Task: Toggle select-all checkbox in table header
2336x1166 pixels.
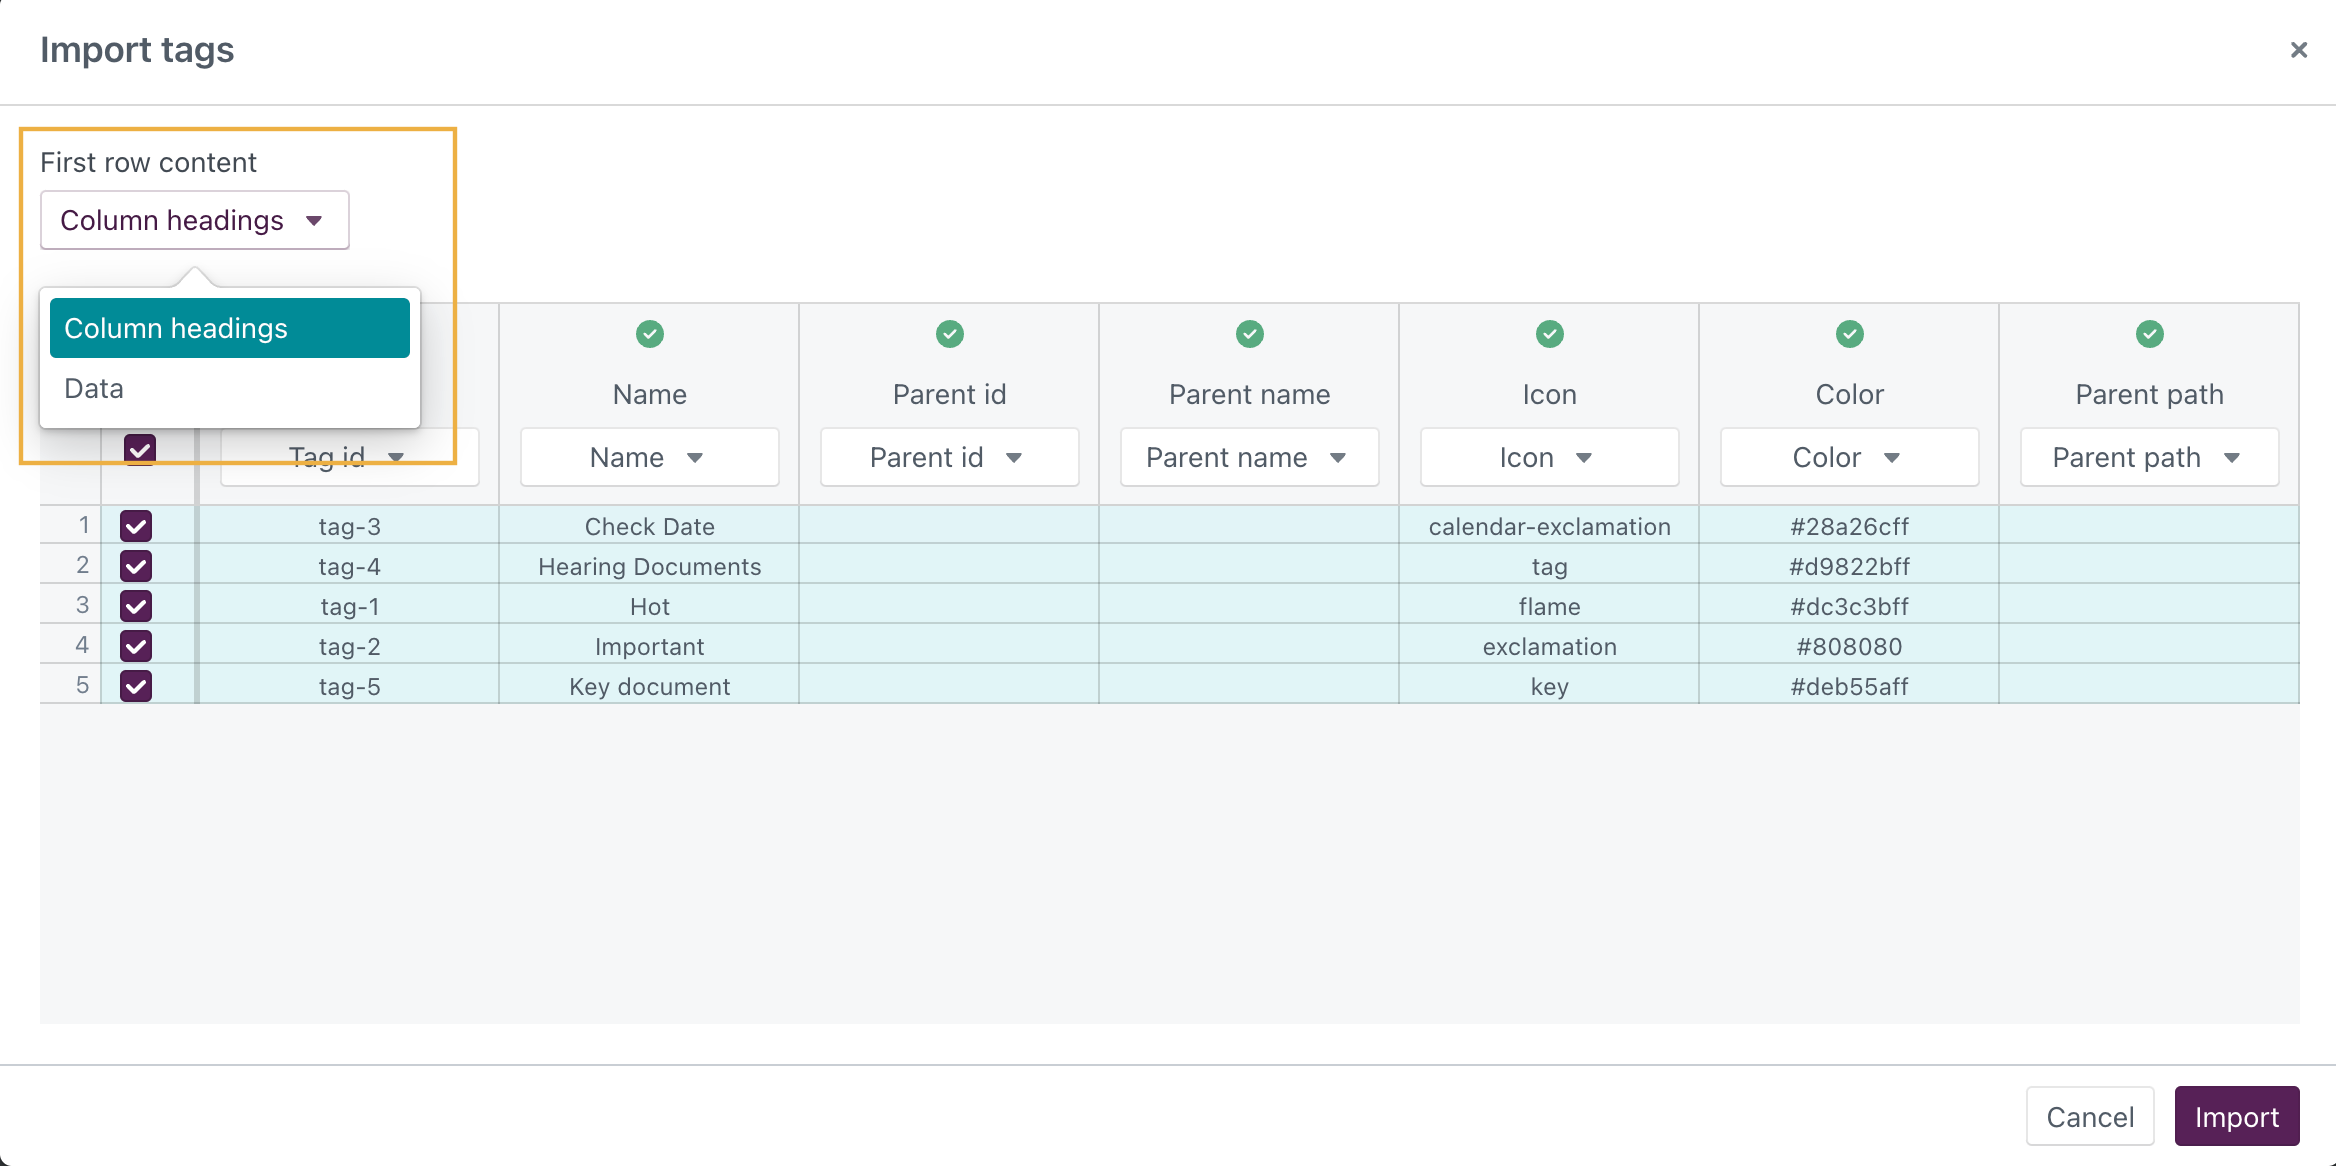Action: point(140,449)
